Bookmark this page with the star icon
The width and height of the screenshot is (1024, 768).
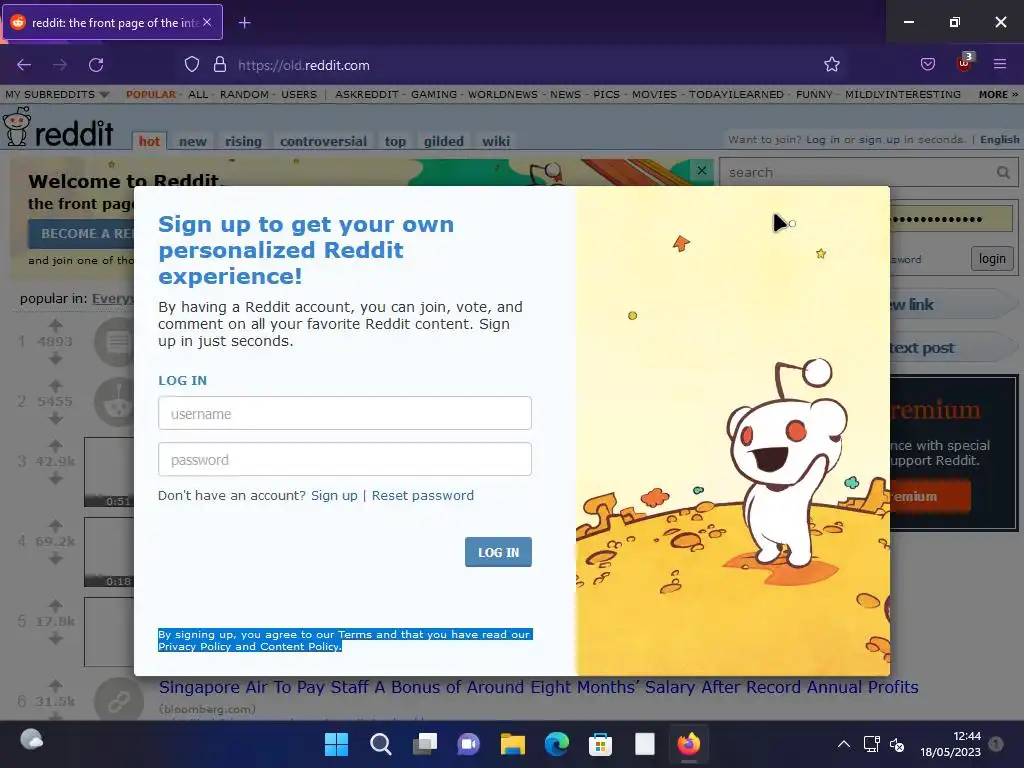tap(831, 65)
